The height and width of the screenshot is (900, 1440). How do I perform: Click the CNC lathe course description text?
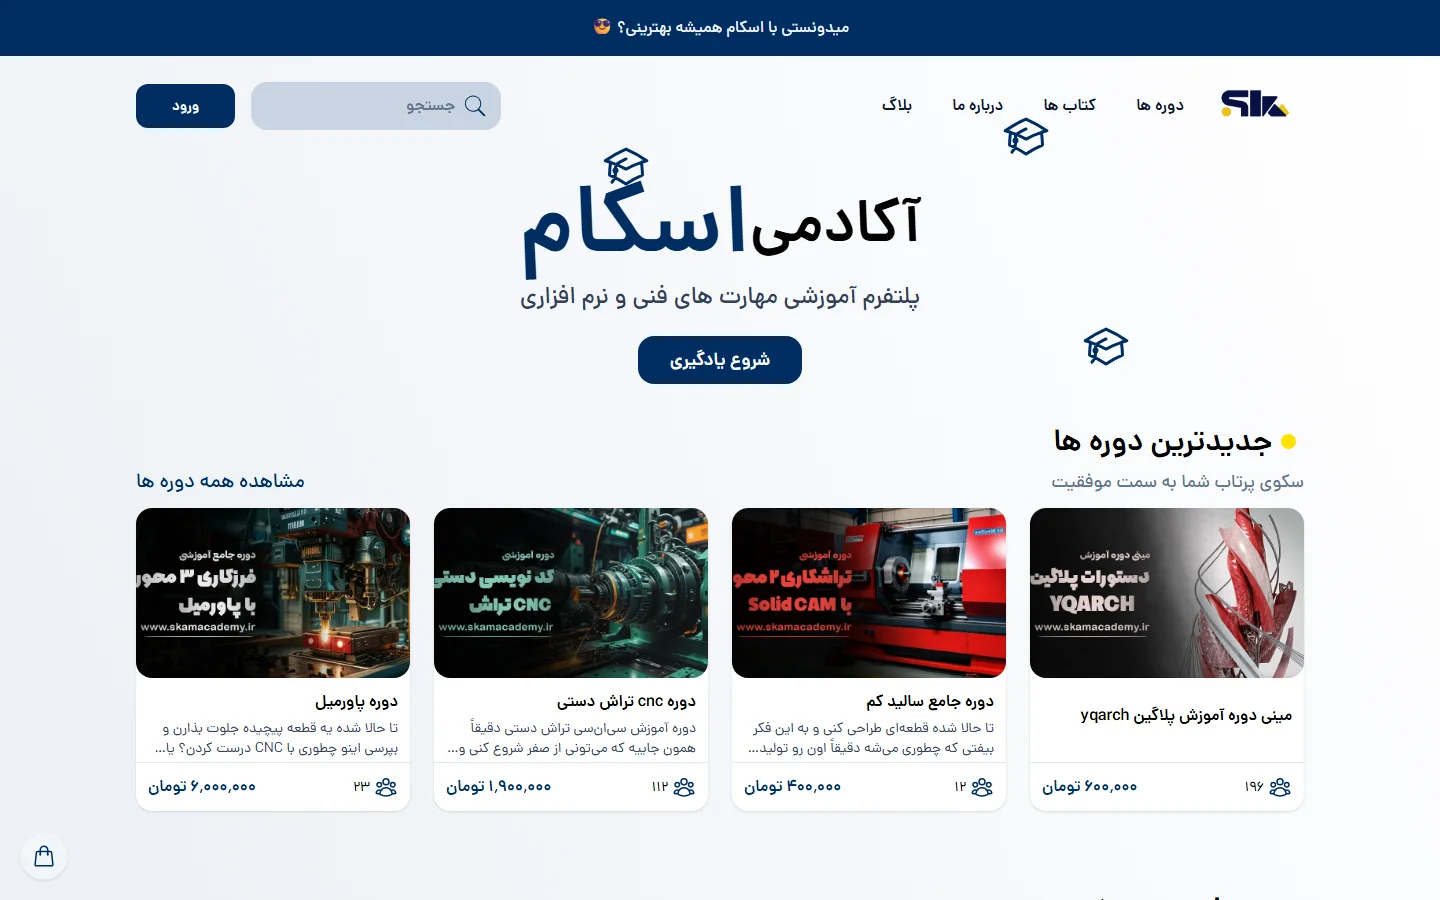tap(572, 738)
